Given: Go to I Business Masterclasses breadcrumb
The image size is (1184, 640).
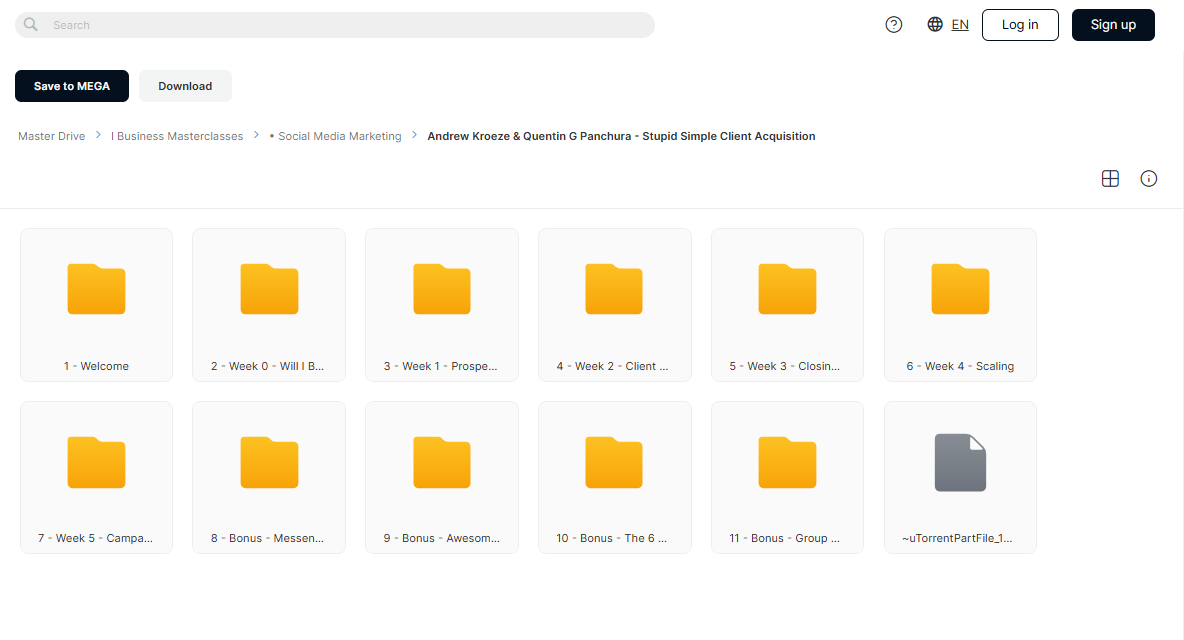Looking at the screenshot, I should pos(177,137).
